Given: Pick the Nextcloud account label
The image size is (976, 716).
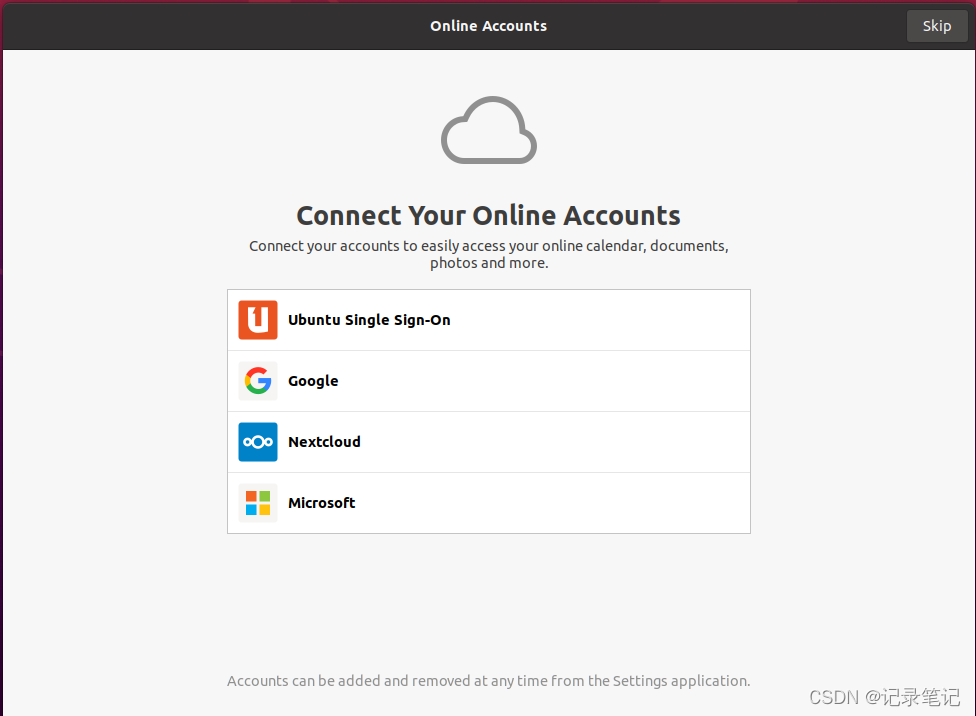Looking at the screenshot, I should coord(324,442).
